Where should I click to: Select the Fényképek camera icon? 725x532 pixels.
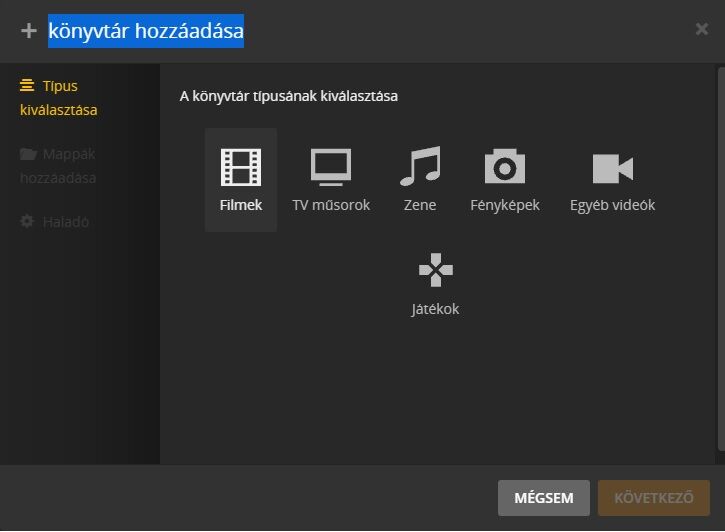[x=505, y=166]
